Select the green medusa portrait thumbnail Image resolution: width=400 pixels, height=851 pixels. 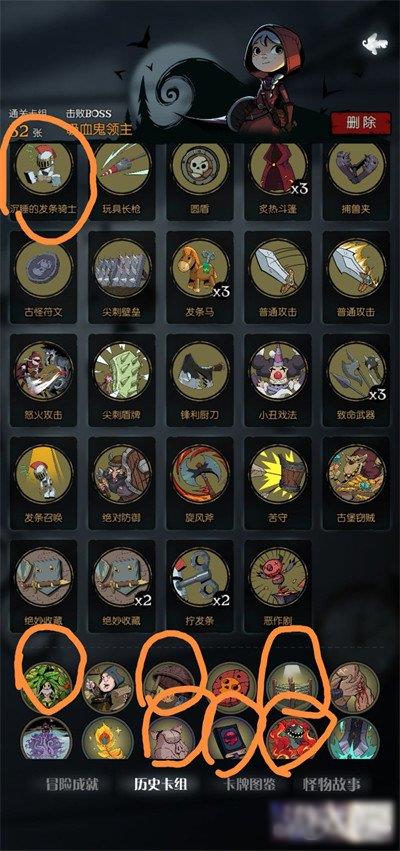pos(46,687)
